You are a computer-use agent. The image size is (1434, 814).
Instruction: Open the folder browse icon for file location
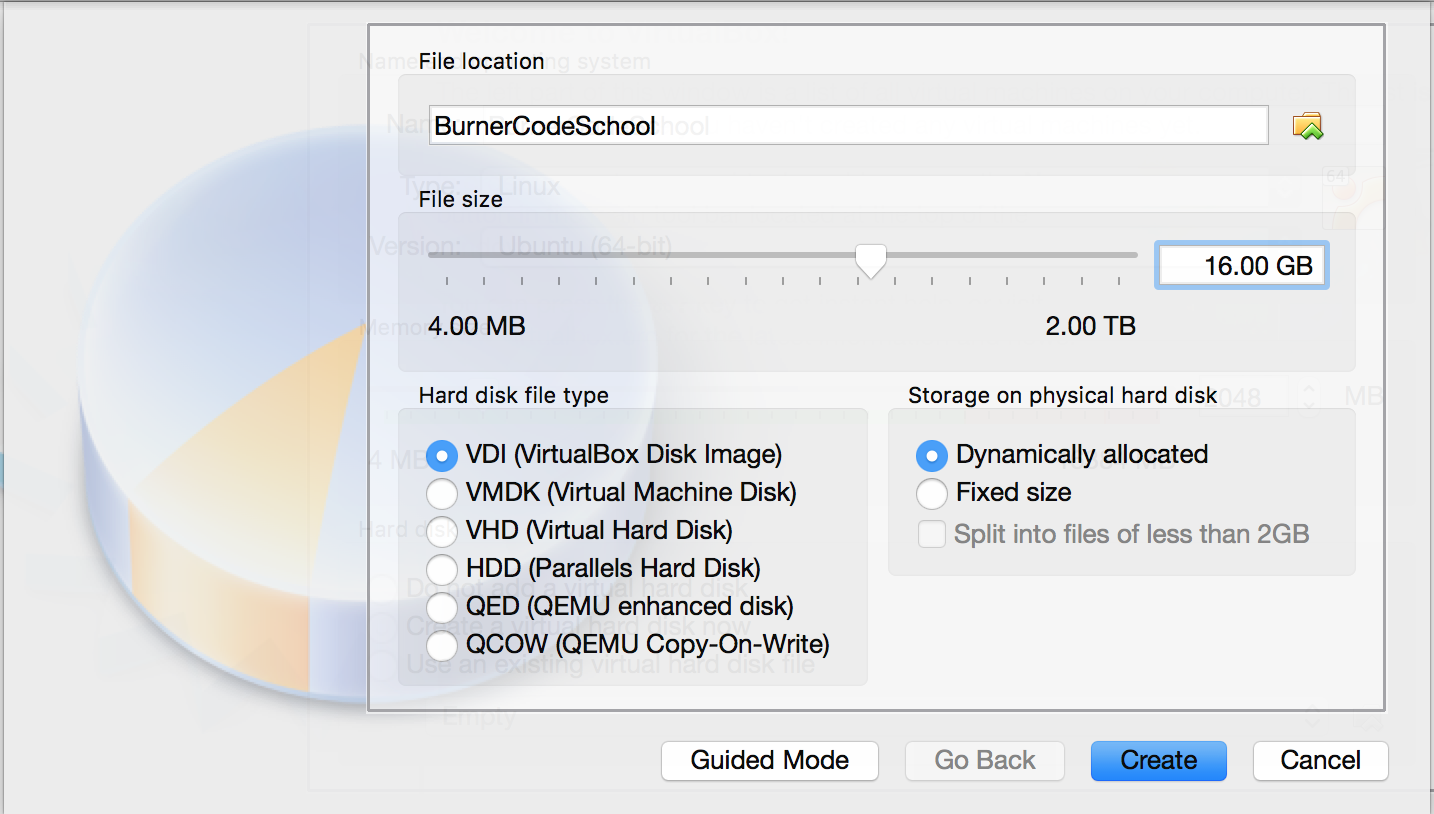1308,126
